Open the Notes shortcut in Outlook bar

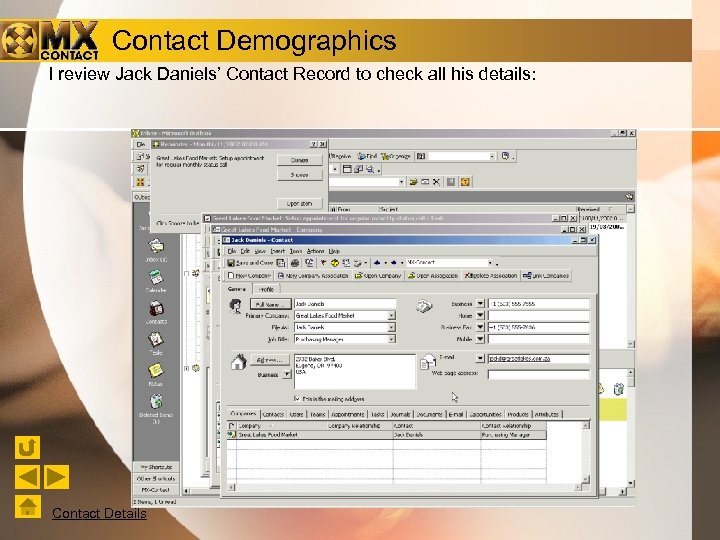tap(156, 374)
